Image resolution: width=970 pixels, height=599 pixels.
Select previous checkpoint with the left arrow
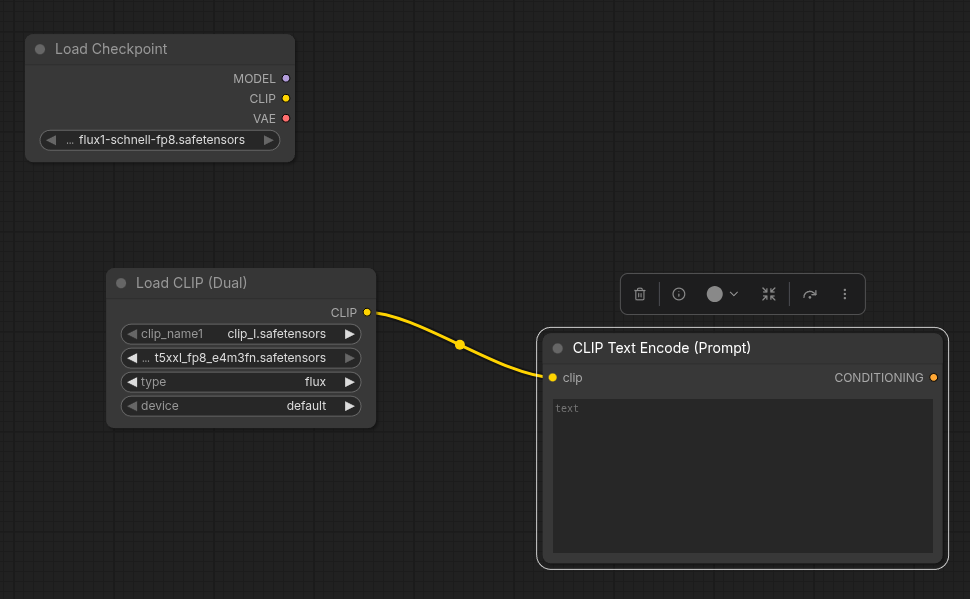[x=51, y=140]
